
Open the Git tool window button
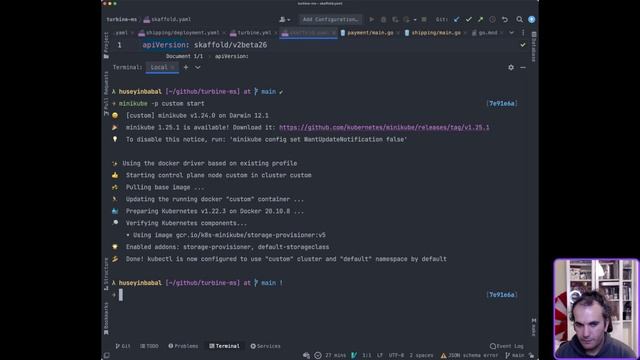tap(122, 346)
